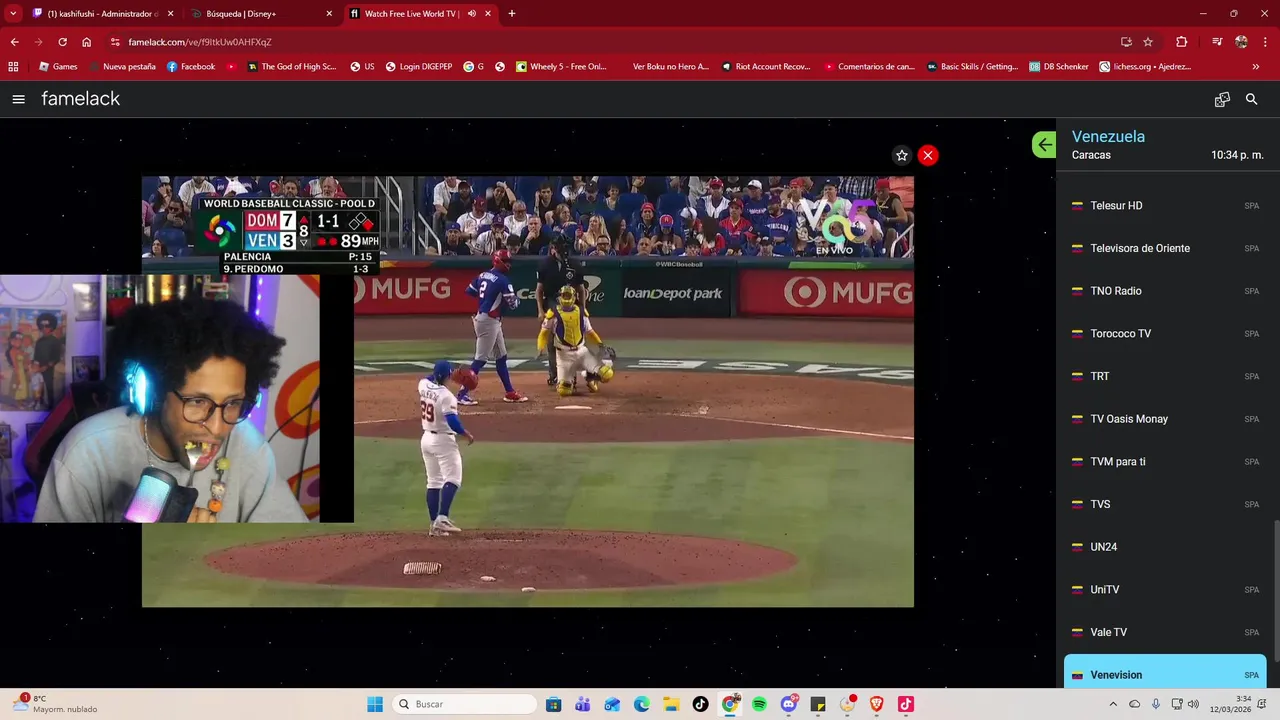Select the TVS channel
Viewport: 1280px width, 720px height.
click(1165, 504)
